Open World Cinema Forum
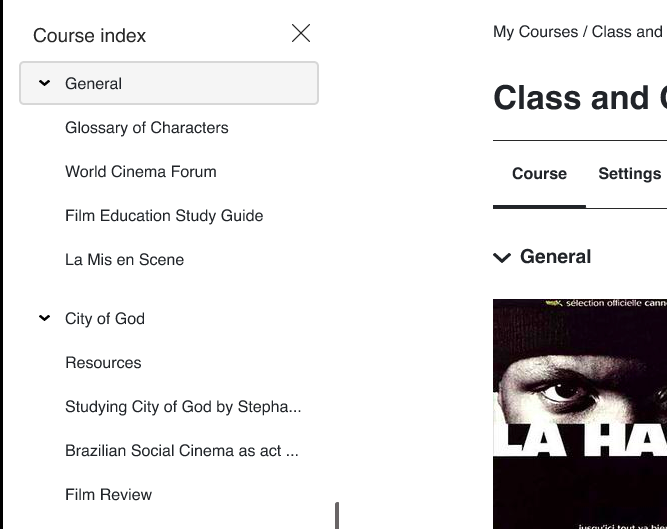Image resolution: width=667 pixels, height=529 pixels. pyautogui.click(x=141, y=172)
